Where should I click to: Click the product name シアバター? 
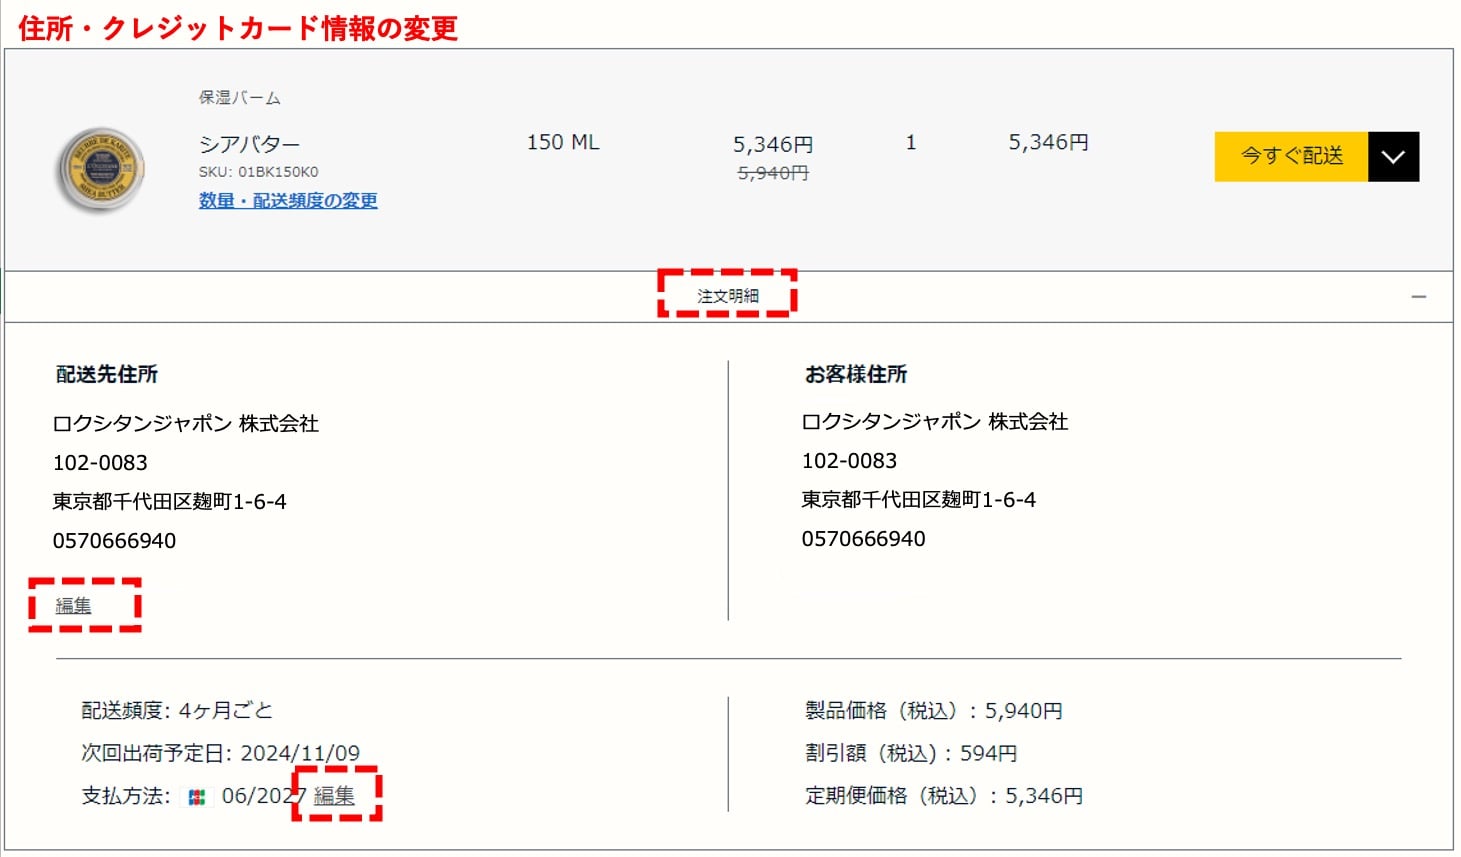(249, 144)
